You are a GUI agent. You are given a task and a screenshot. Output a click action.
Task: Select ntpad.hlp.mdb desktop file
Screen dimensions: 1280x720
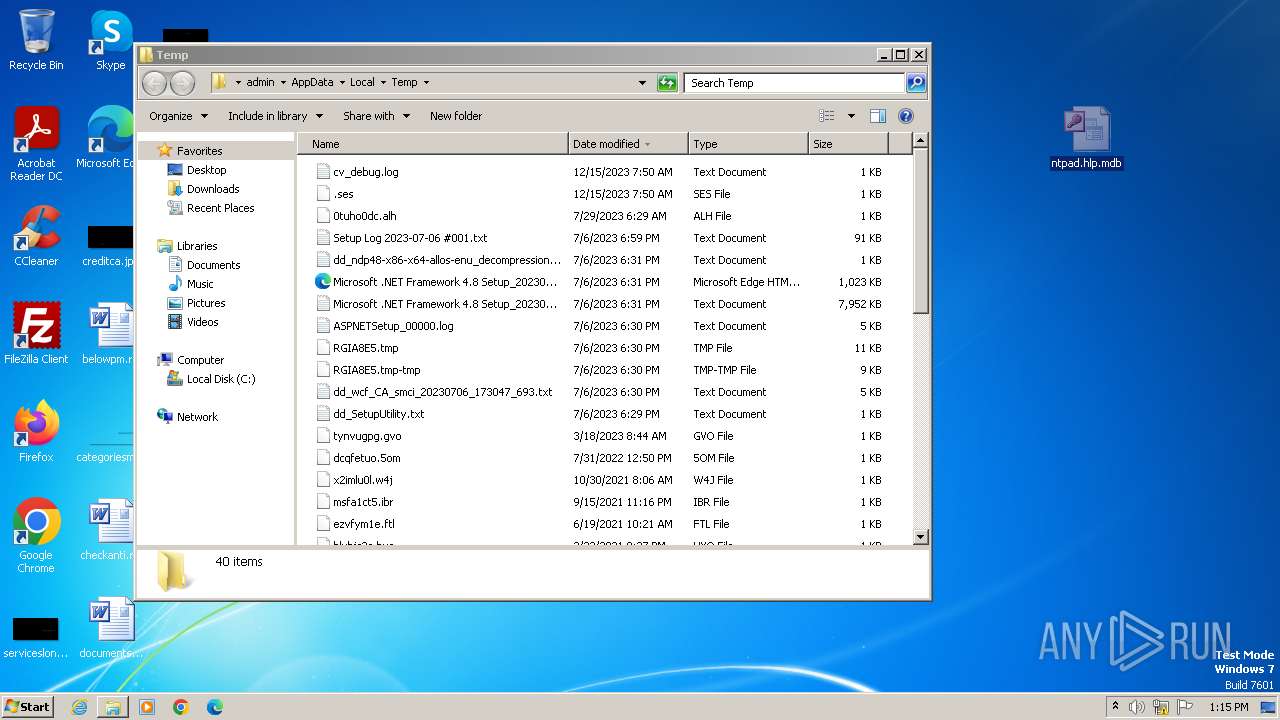1086,138
